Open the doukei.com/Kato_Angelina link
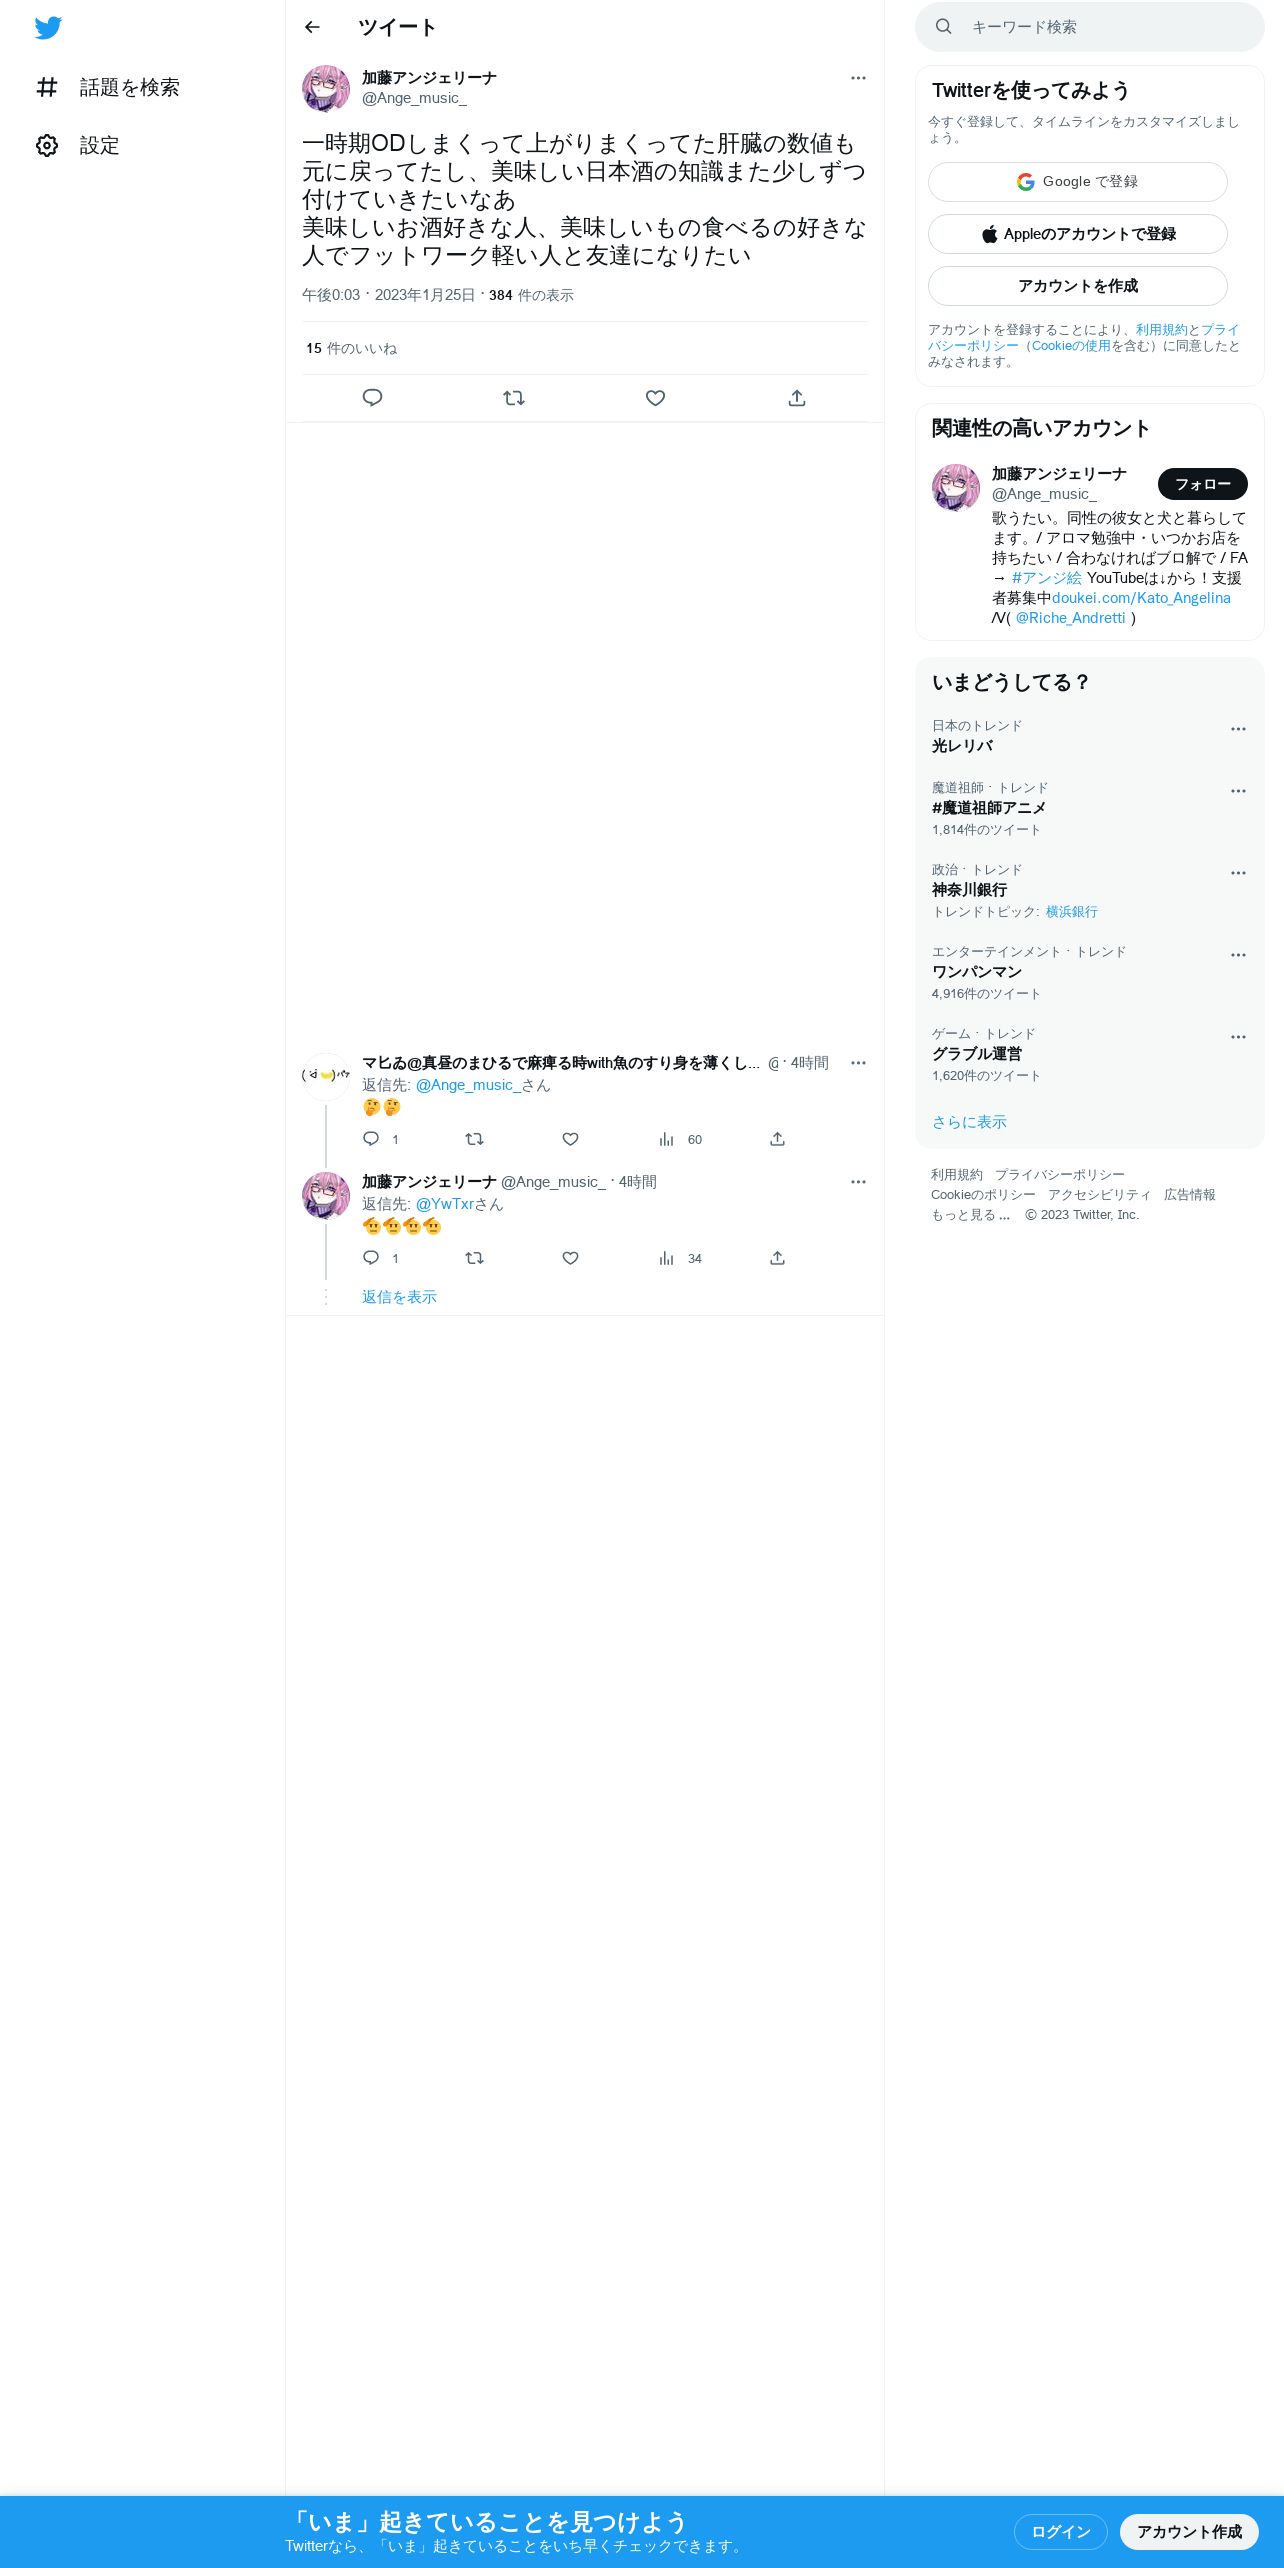1284x2568 pixels. coord(1141,598)
